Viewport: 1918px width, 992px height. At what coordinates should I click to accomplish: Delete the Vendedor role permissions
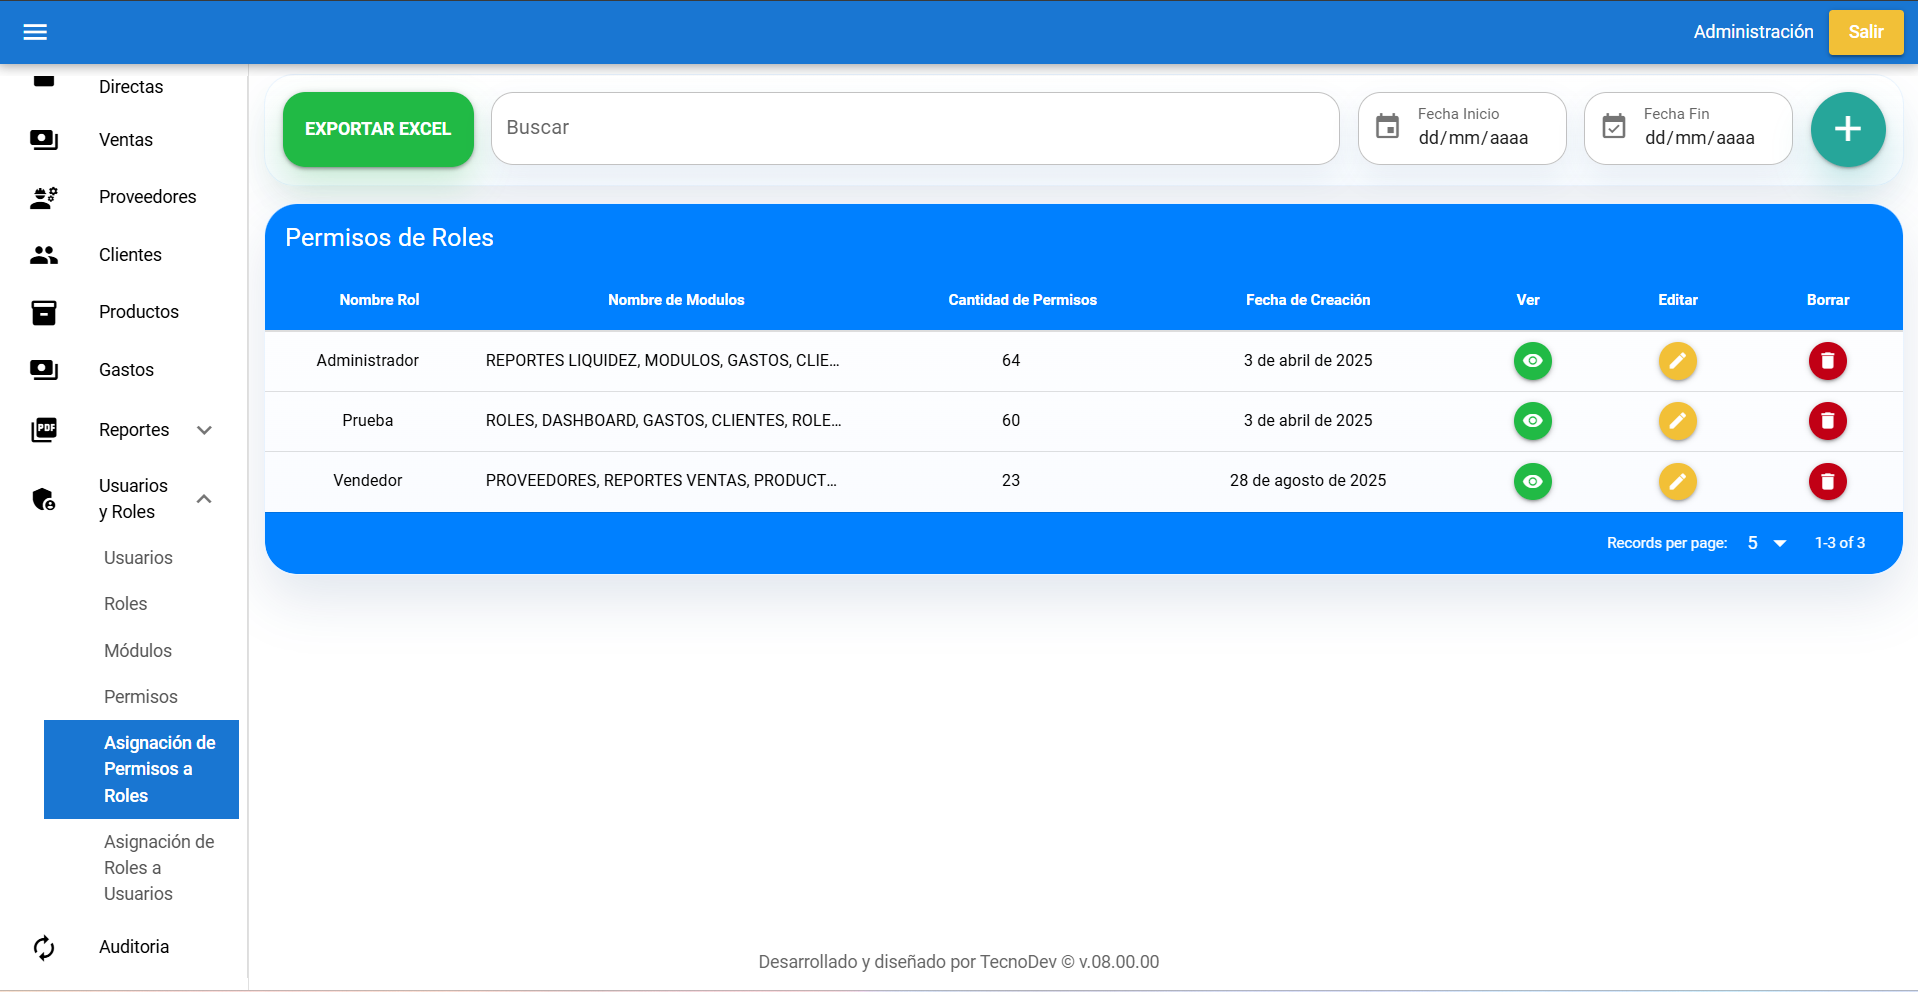pos(1827,482)
